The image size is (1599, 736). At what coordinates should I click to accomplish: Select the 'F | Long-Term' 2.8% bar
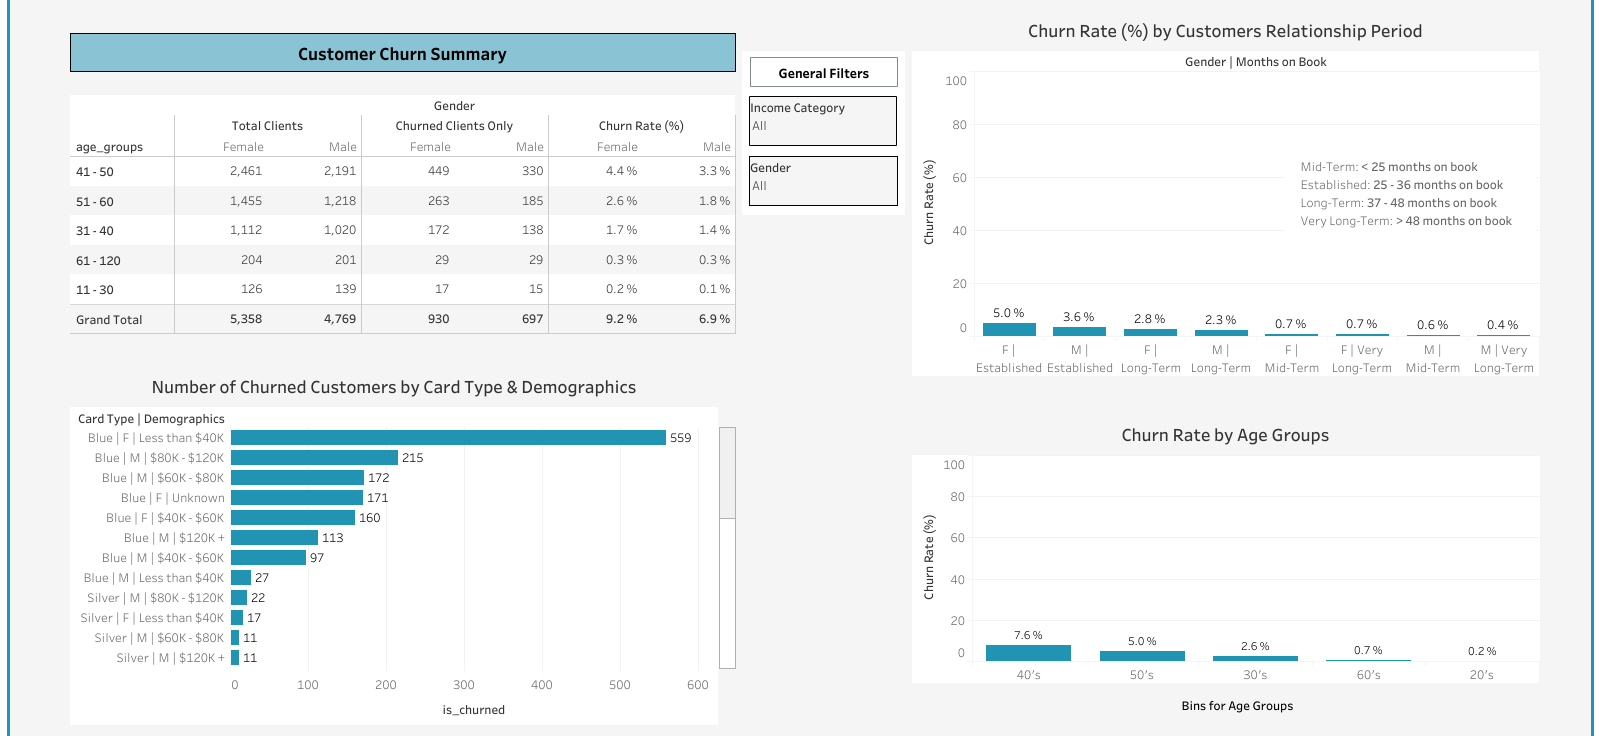click(1150, 332)
